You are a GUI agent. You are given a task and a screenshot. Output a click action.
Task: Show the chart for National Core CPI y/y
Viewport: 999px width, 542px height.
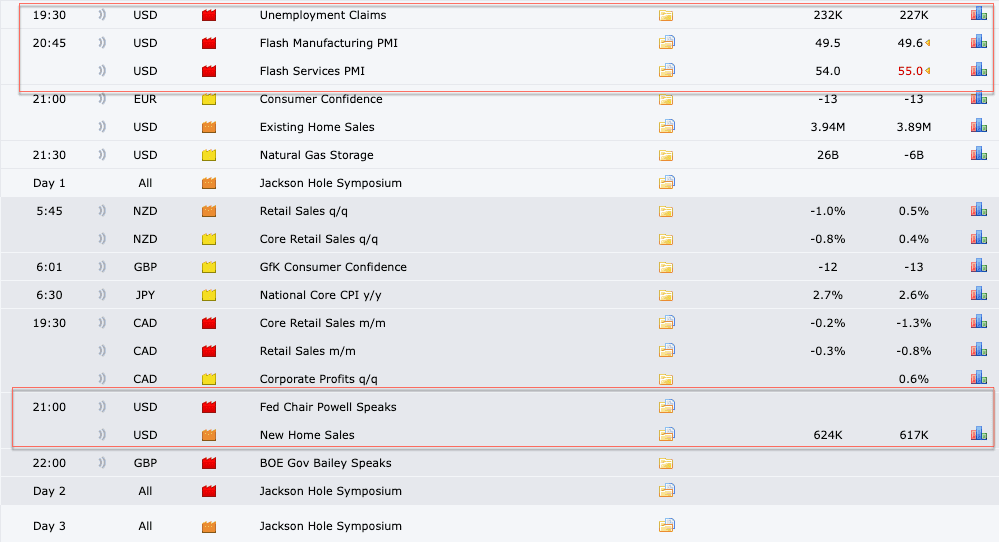(x=978, y=295)
